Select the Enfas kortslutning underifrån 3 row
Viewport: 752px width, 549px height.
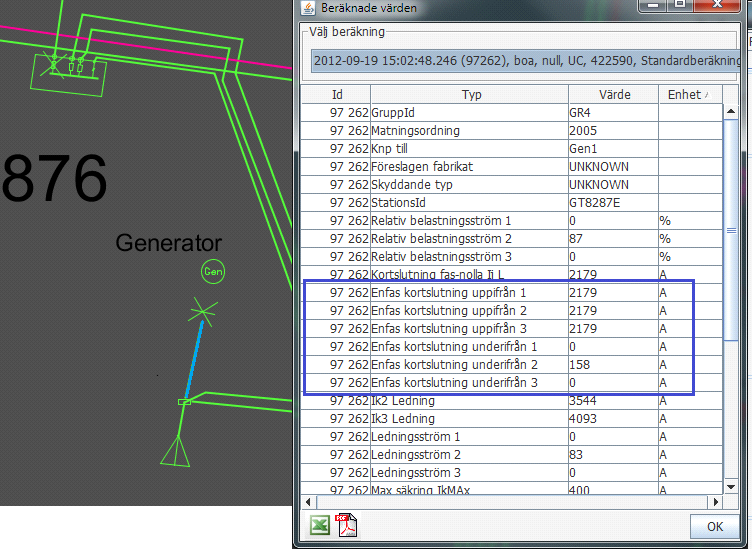pos(512,383)
